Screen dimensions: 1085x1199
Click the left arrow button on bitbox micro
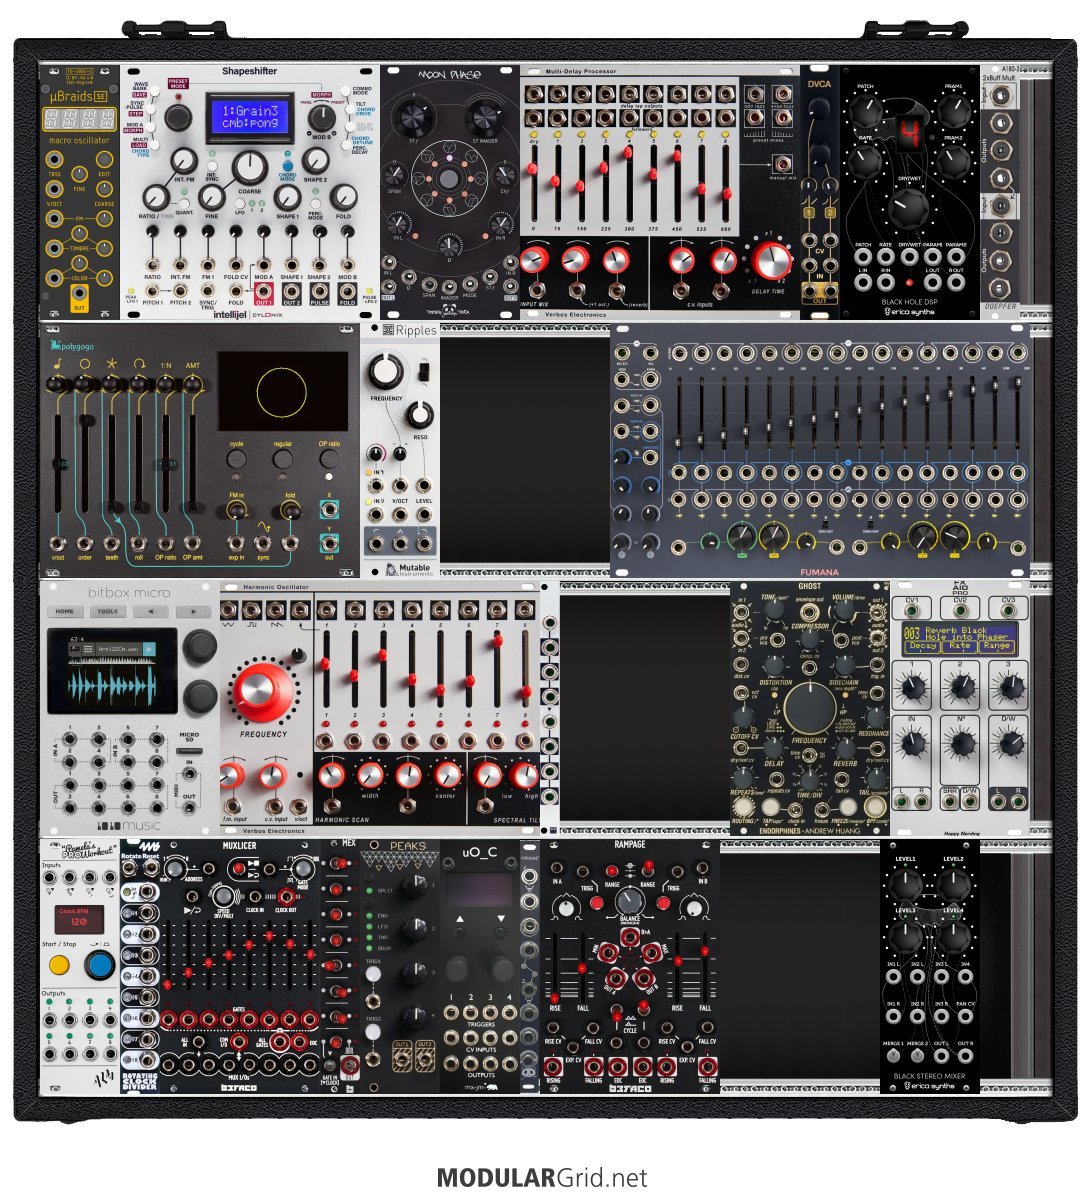point(151,611)
